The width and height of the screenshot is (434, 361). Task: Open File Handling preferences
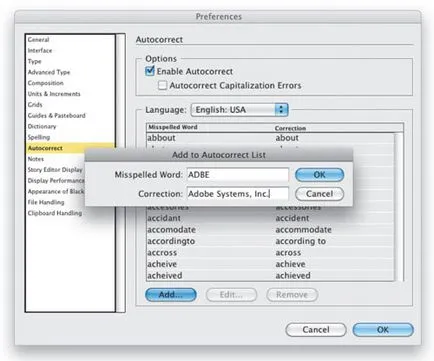click(55, 202)
